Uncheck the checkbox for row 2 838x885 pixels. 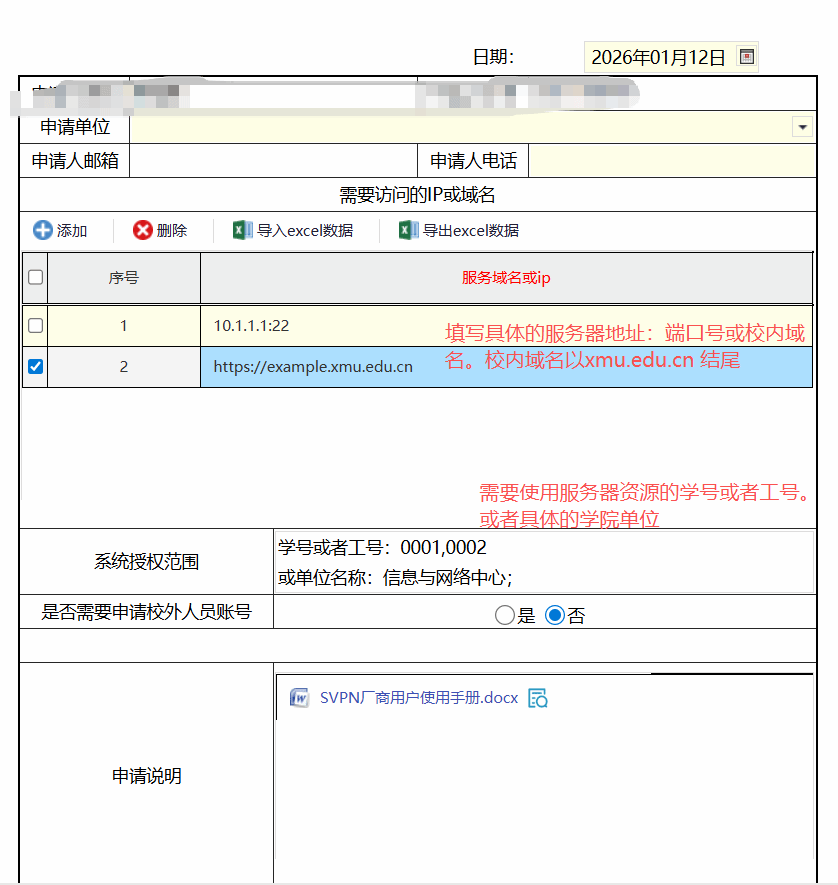[x=35, y=367]
